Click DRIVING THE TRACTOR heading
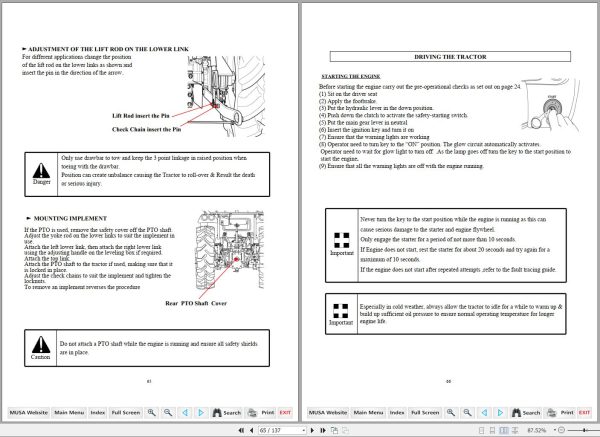The width and height of the screenshot is (600, 437). [x=450, y=57]
